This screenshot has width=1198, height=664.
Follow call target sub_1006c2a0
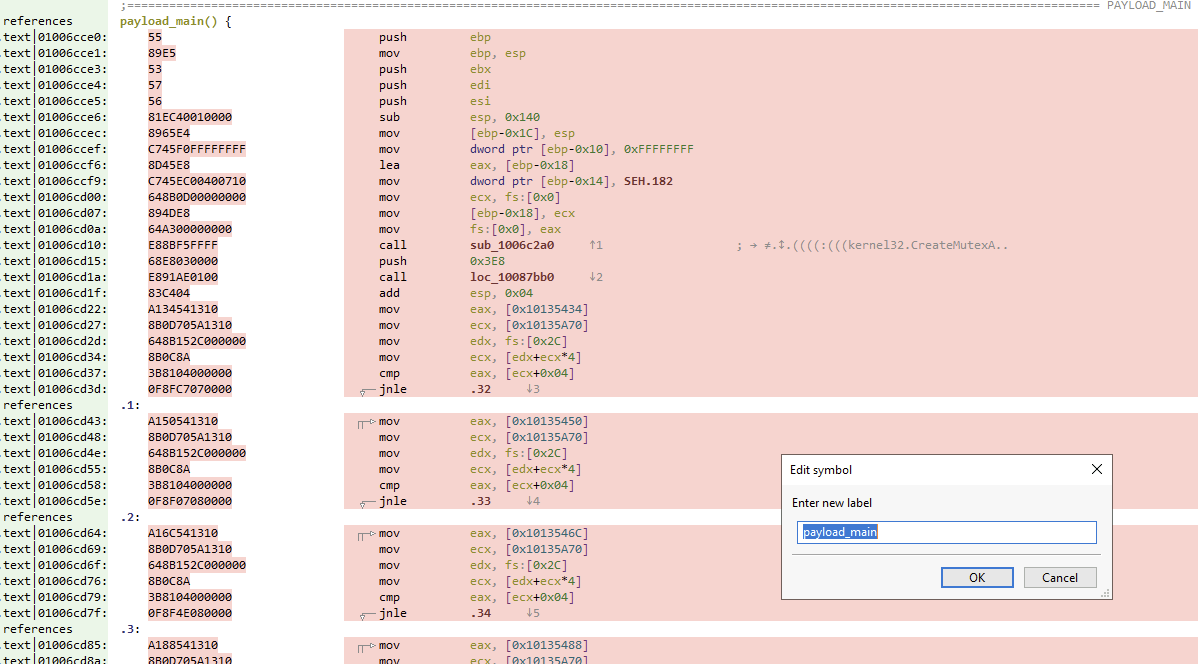[511, 245]
